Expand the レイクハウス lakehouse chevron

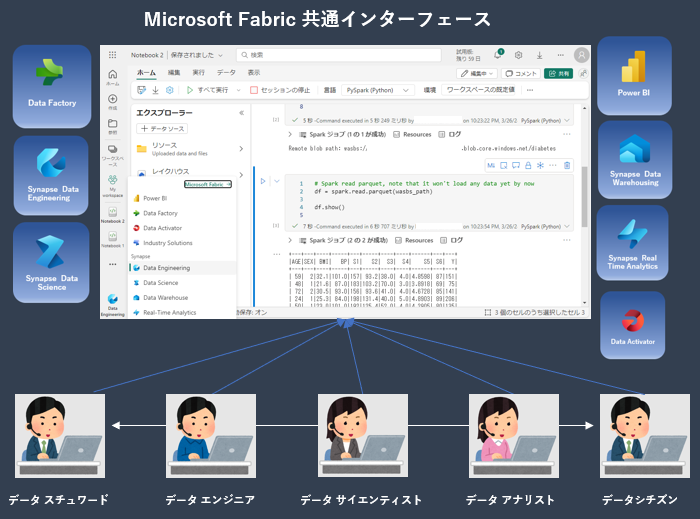[241, 174]
